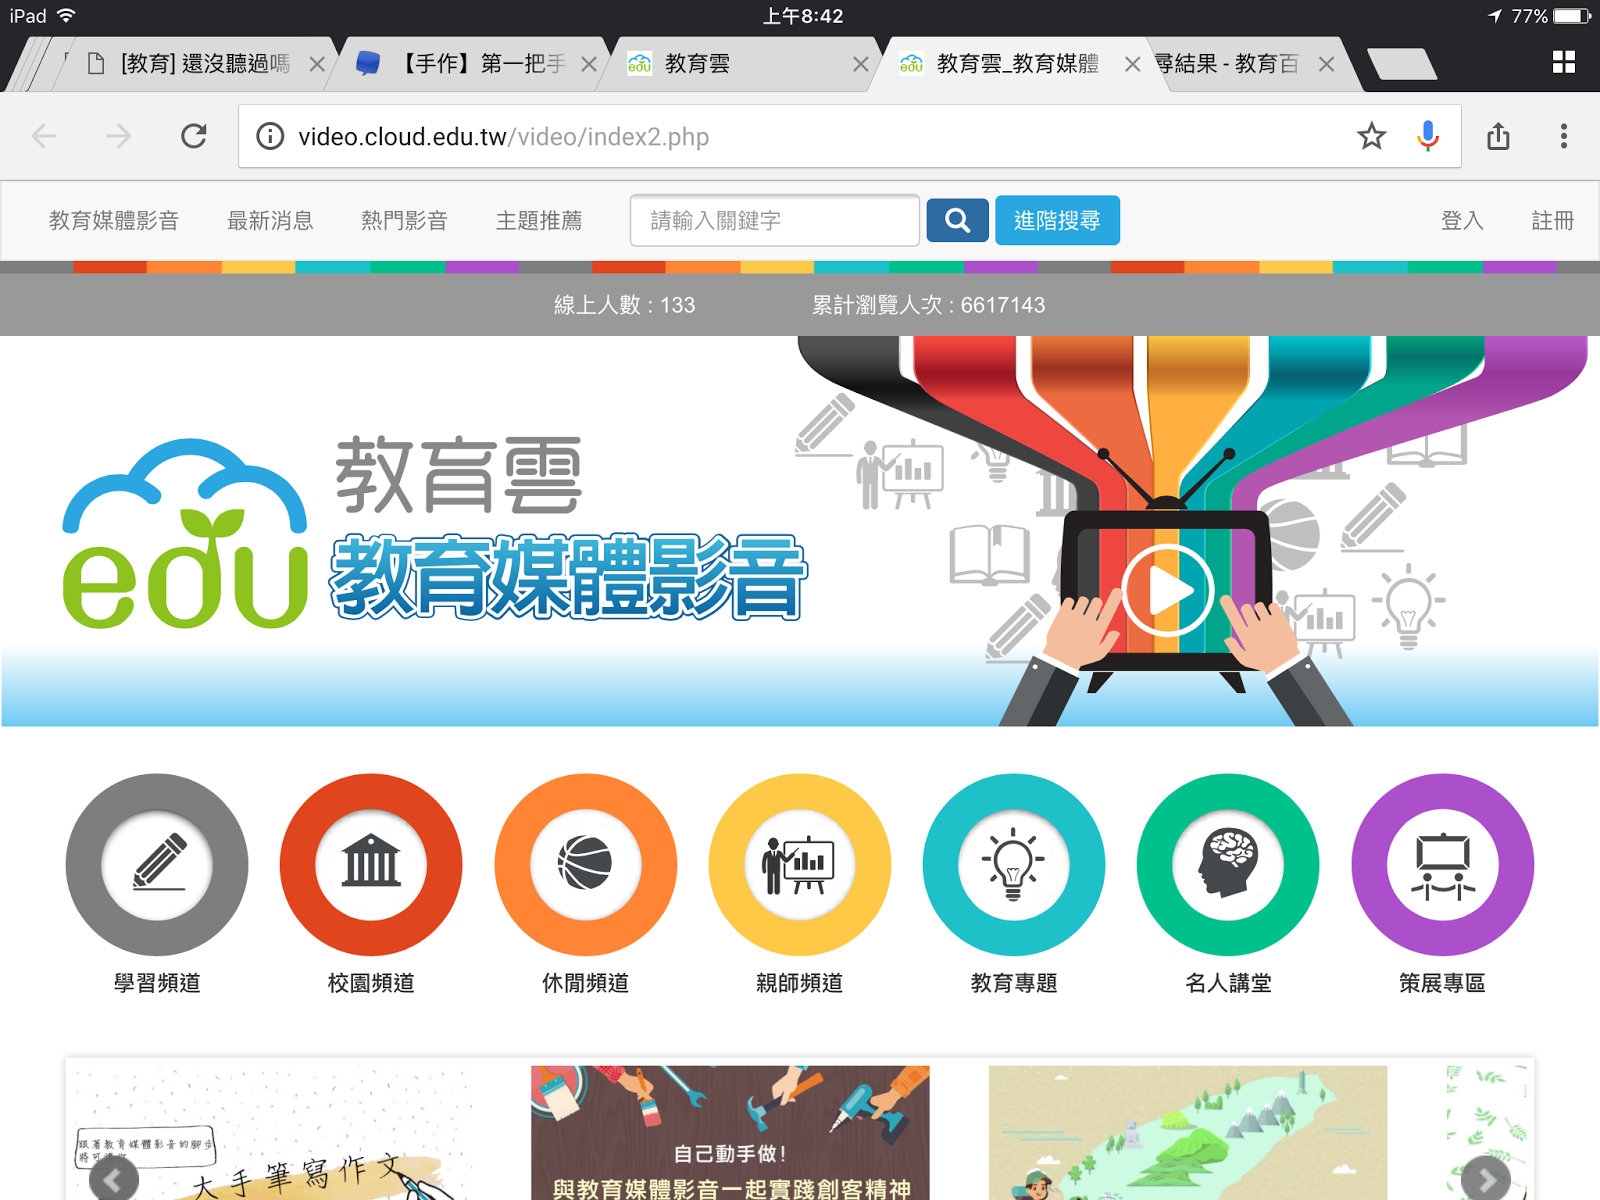This screenshot has height=1200, width=1600.
Task: Click 累計瀏覽人次 : 6617143 text
Action: [x=928, y=305]
